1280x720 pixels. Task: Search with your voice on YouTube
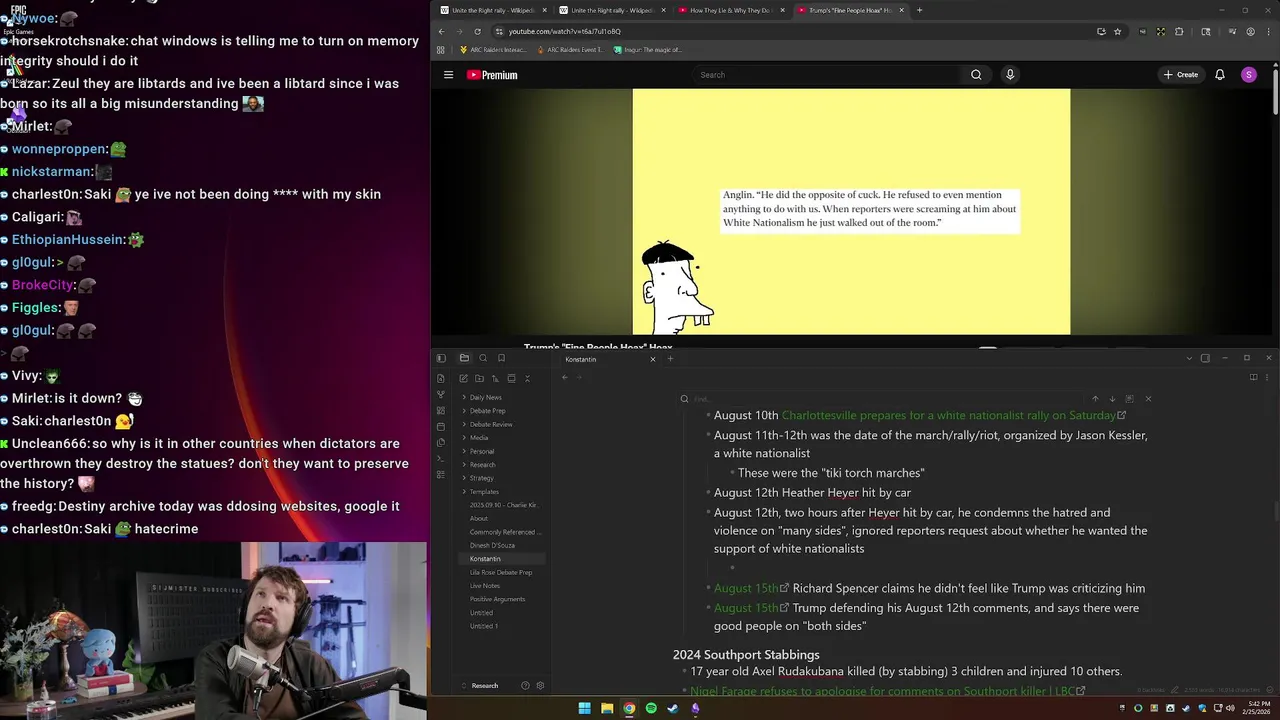[x=1010, y=75]
